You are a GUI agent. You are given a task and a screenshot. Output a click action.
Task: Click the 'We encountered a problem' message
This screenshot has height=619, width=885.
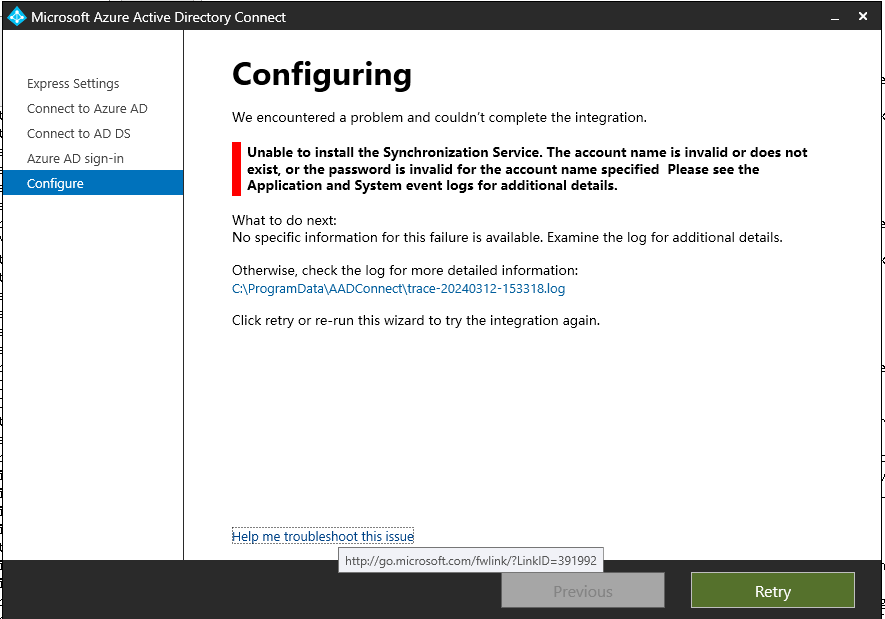pos(439,117)
